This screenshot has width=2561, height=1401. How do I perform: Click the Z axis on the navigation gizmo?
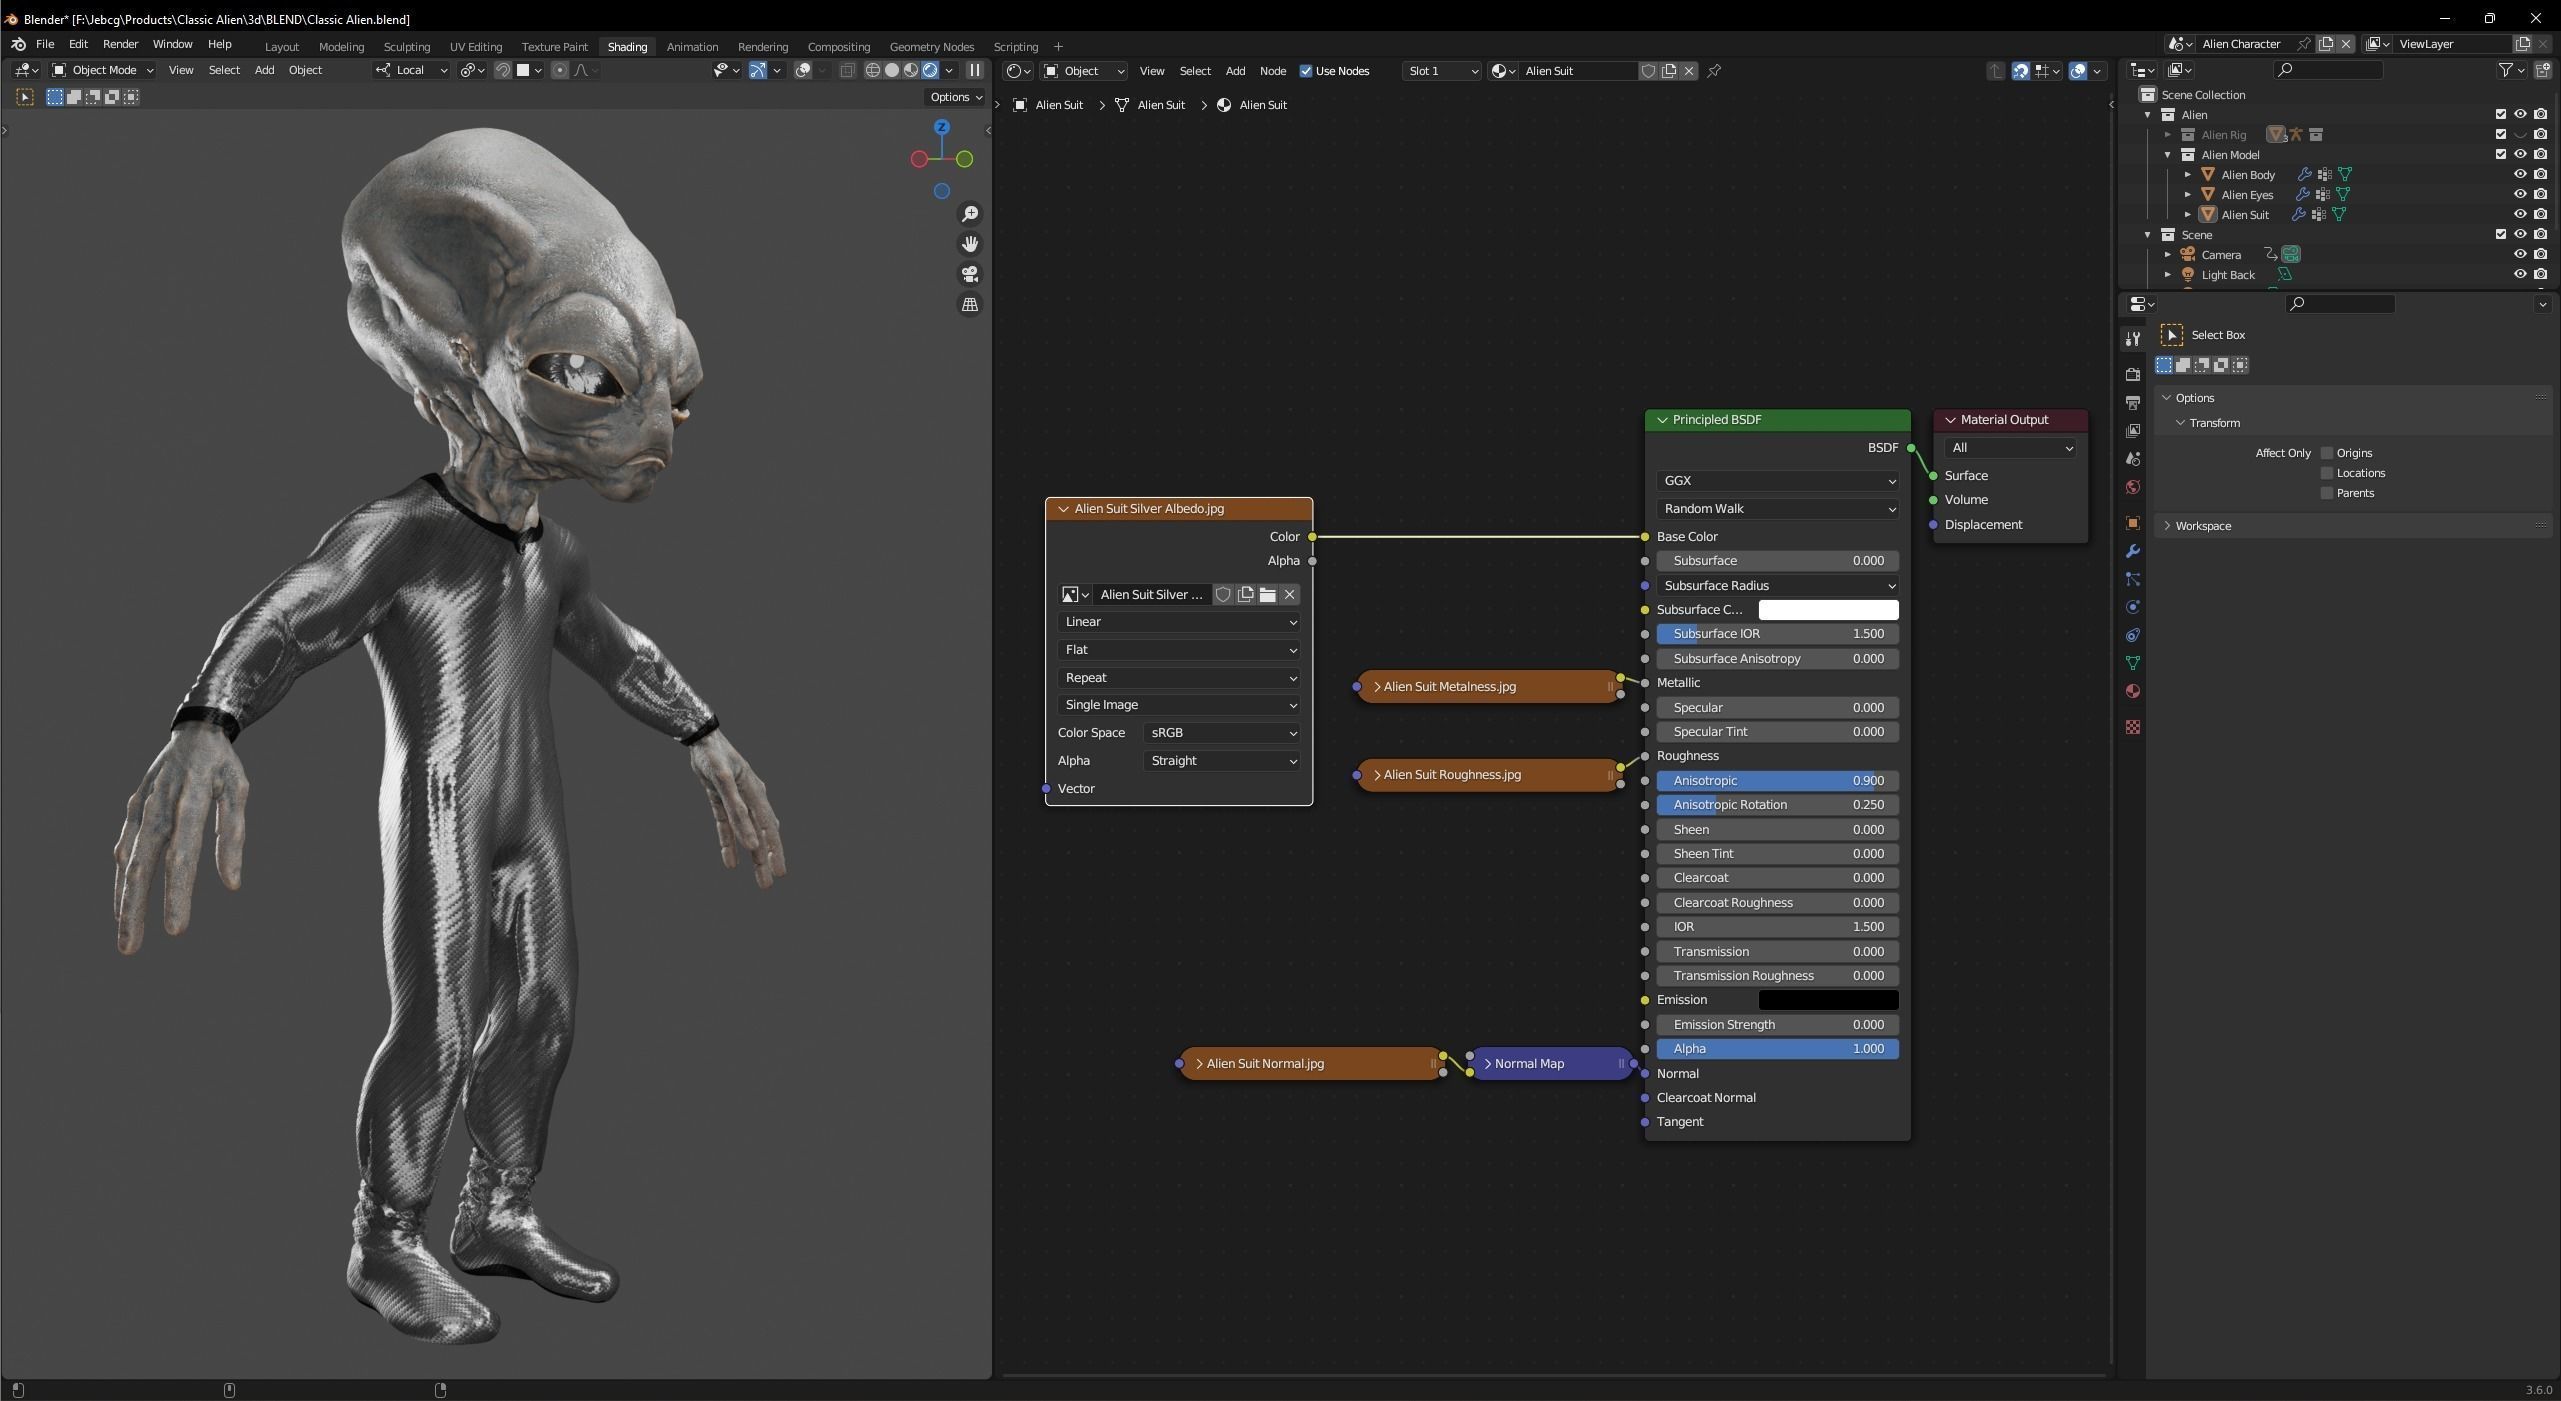click(941, 128)
